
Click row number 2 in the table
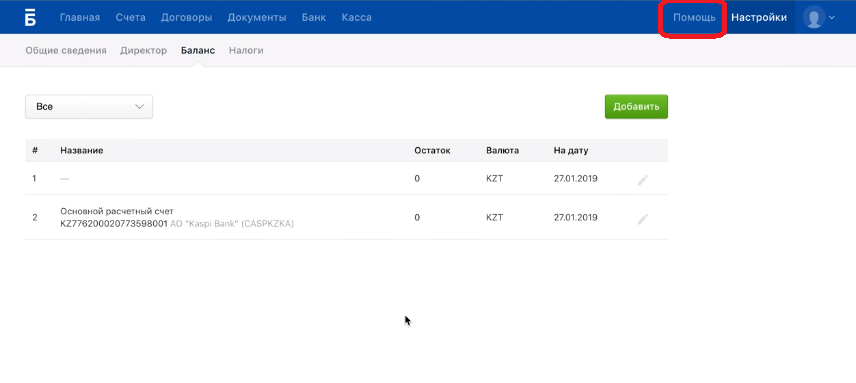35,217
